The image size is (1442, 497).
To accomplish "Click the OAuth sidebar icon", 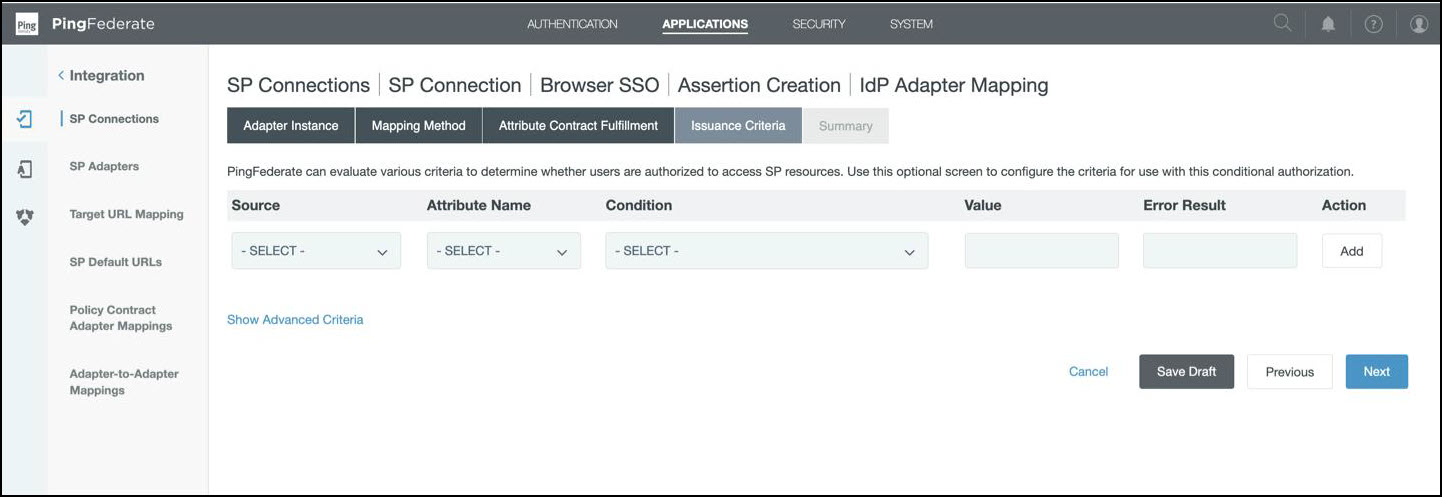I will coord(25,217).
